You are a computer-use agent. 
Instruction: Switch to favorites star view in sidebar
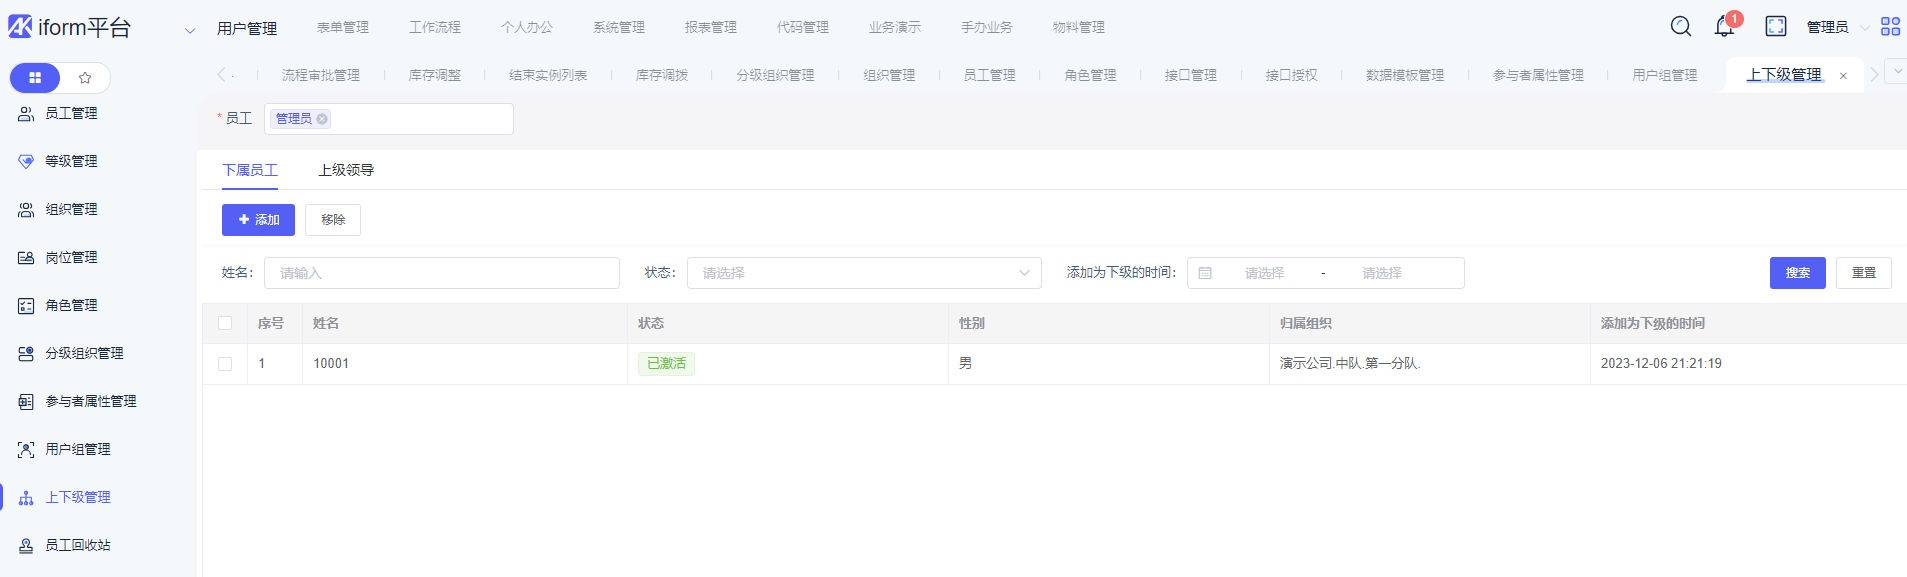[85, 78]
